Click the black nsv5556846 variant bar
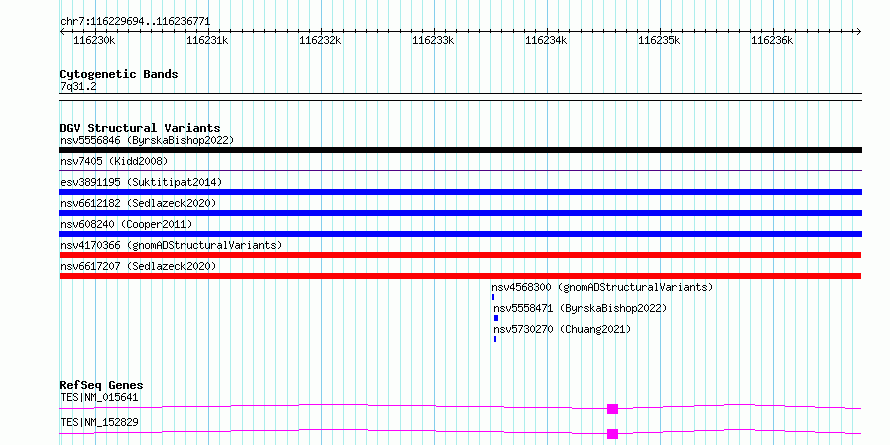This screenshot has width=890, height=445. (x=460, y=150)
